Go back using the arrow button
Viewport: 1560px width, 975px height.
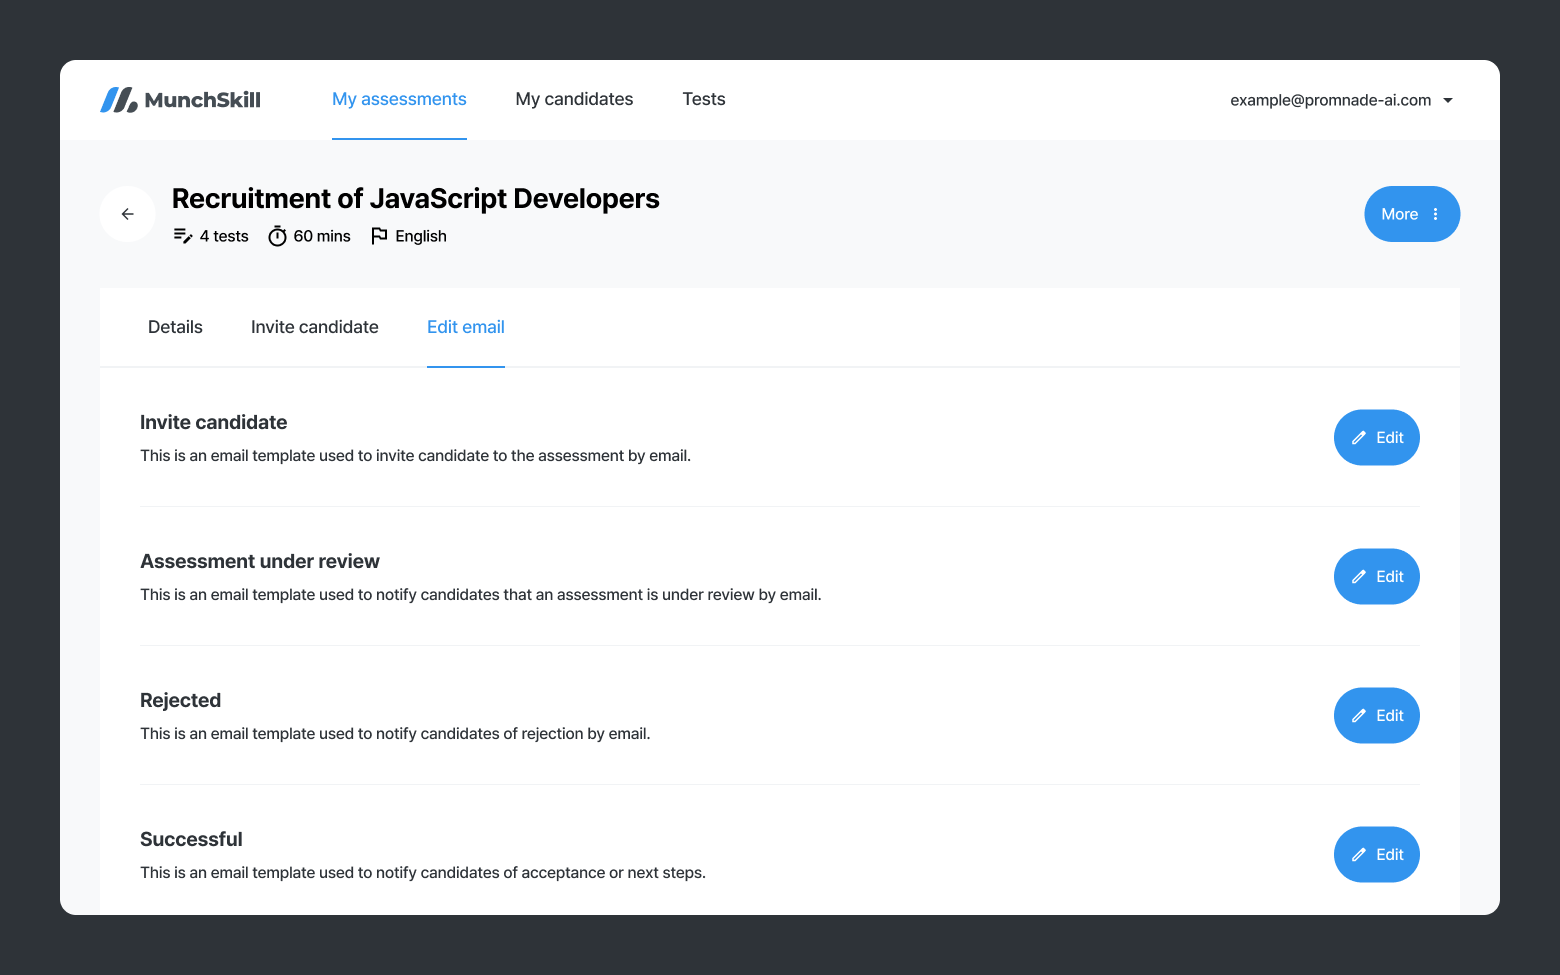[x=128, y=214]
